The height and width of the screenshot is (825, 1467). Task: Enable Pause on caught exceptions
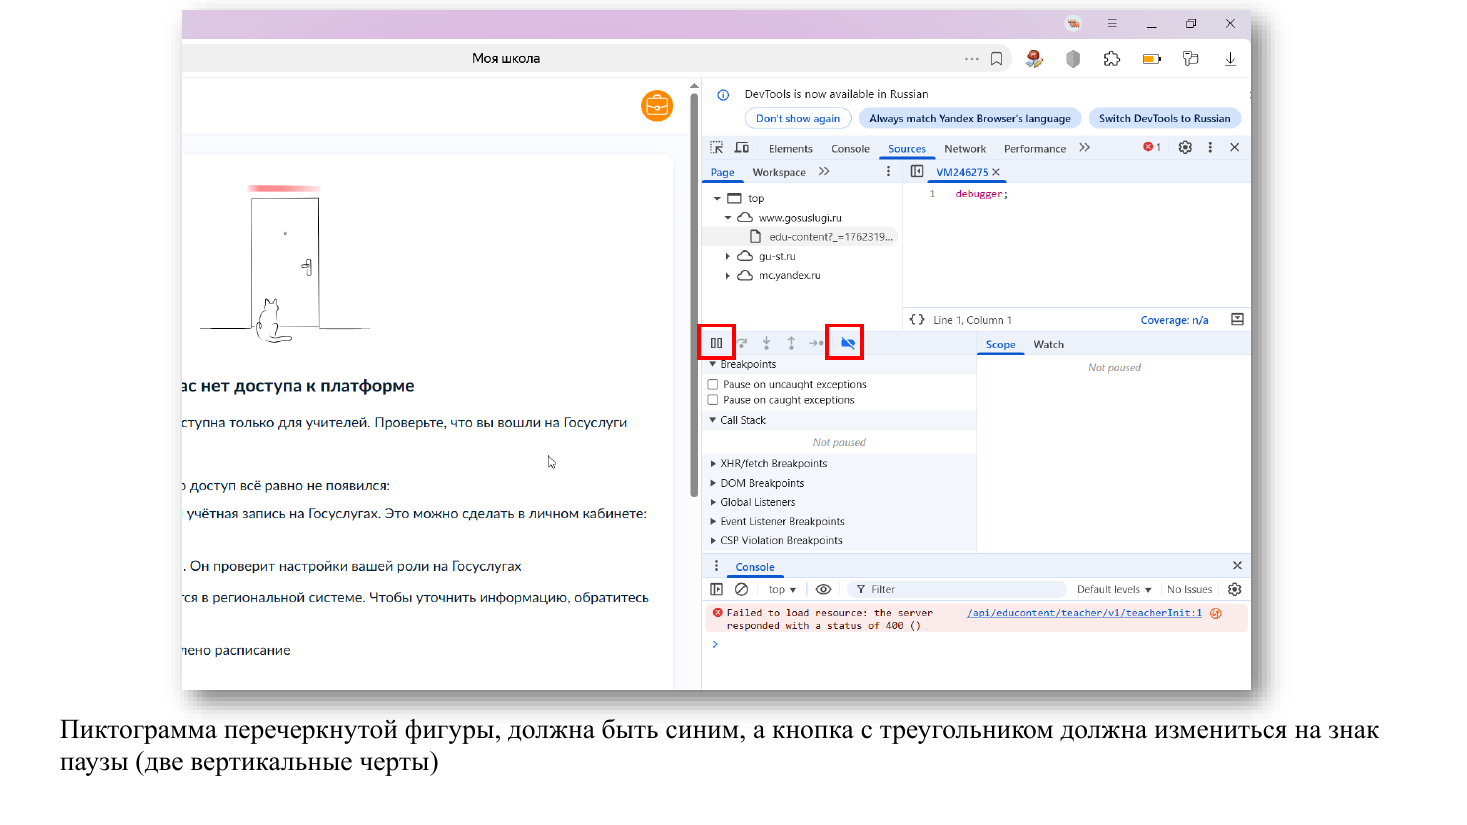point(713,400)
